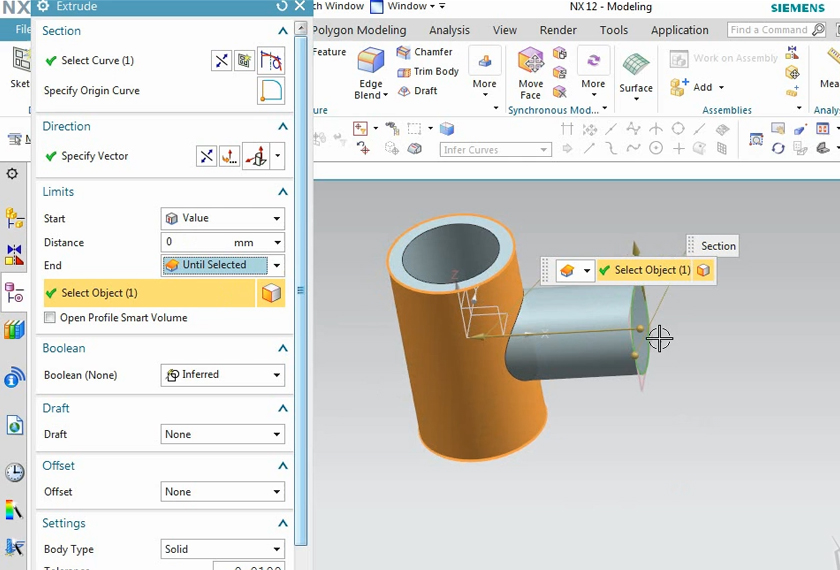Open the Render tab
Image resolution: width=840 pixels, height=570 pixels.
pyautogui.click(x=558, y=30)
